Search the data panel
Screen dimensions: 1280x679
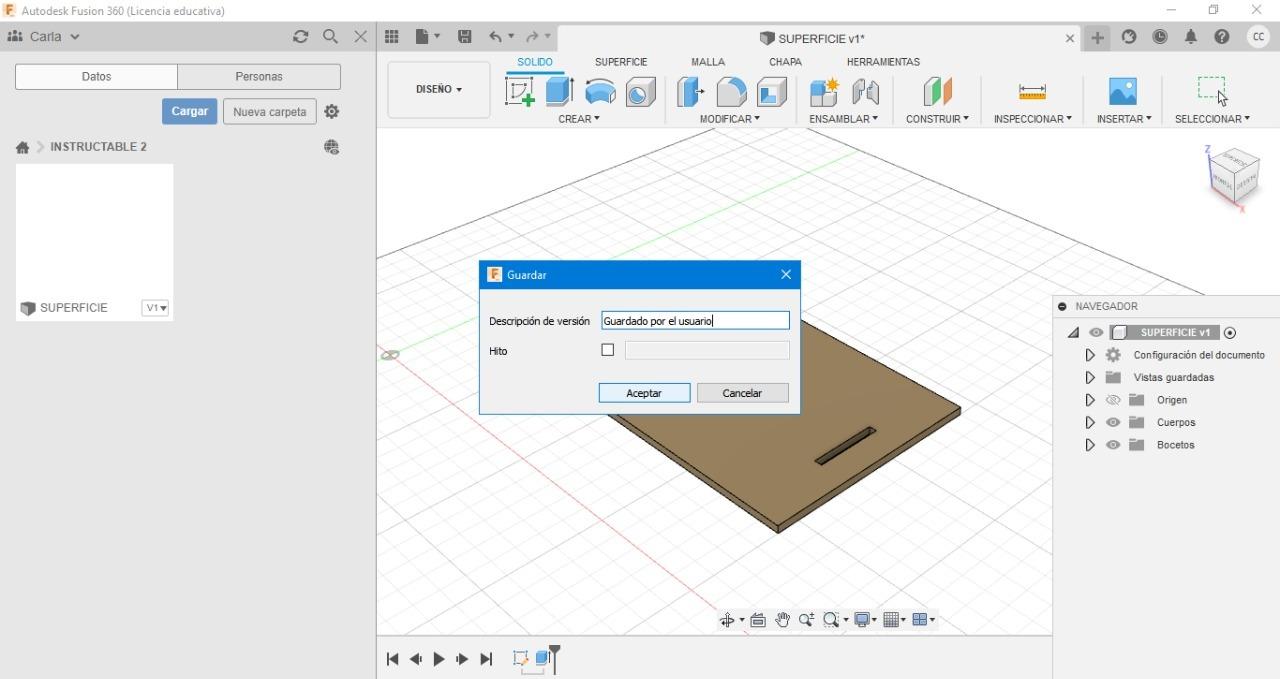(x=330, y=36)
